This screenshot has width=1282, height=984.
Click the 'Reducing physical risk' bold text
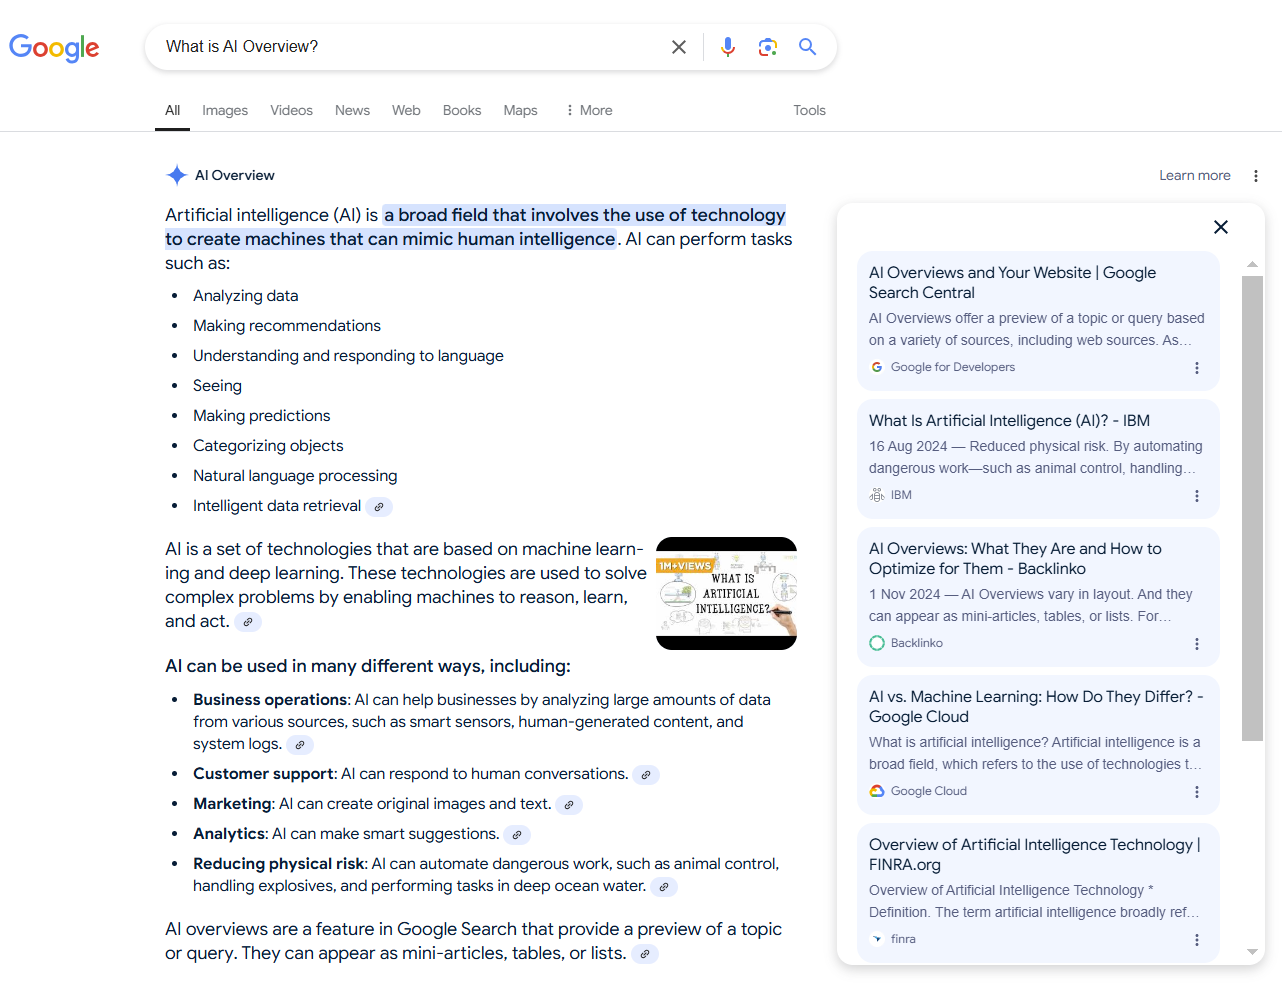280,864
